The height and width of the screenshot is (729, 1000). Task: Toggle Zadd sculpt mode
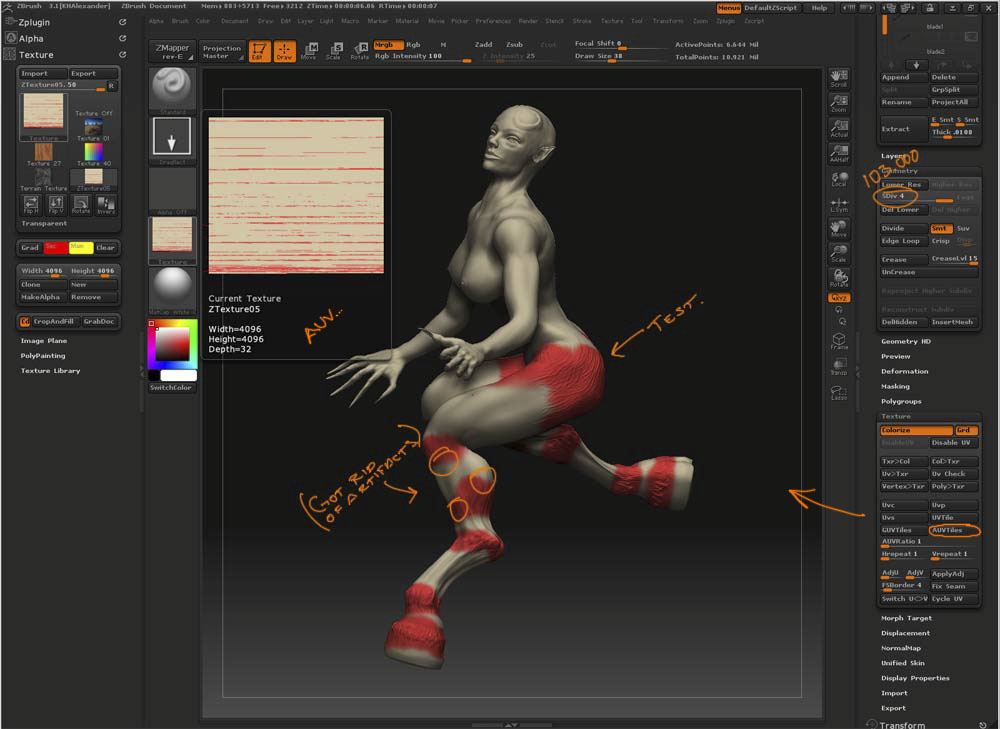tap(483, 45)
